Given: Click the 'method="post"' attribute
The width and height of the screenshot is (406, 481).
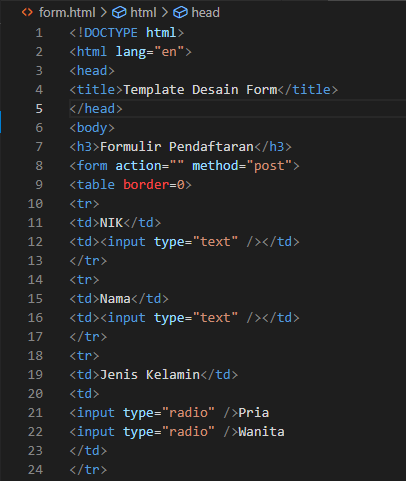Looking at the screenshot, I should point(242,166).
